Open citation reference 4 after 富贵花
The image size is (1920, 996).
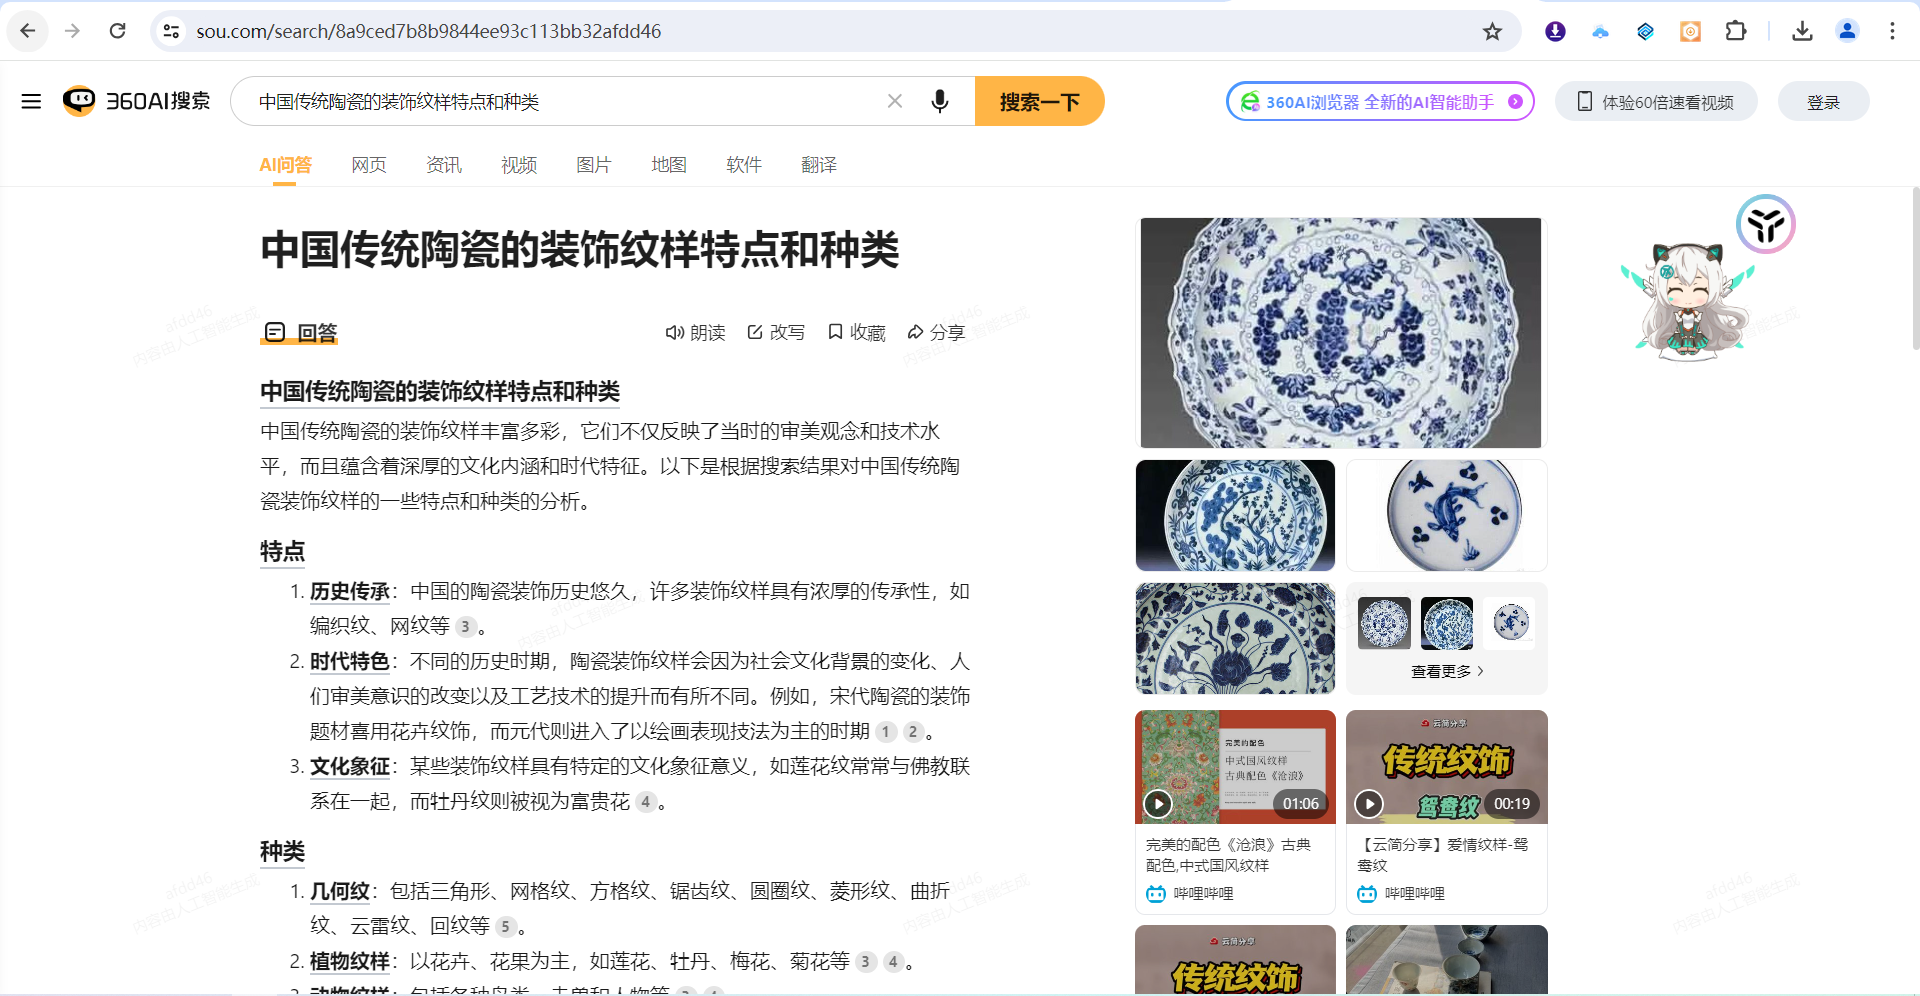[646, 802]
